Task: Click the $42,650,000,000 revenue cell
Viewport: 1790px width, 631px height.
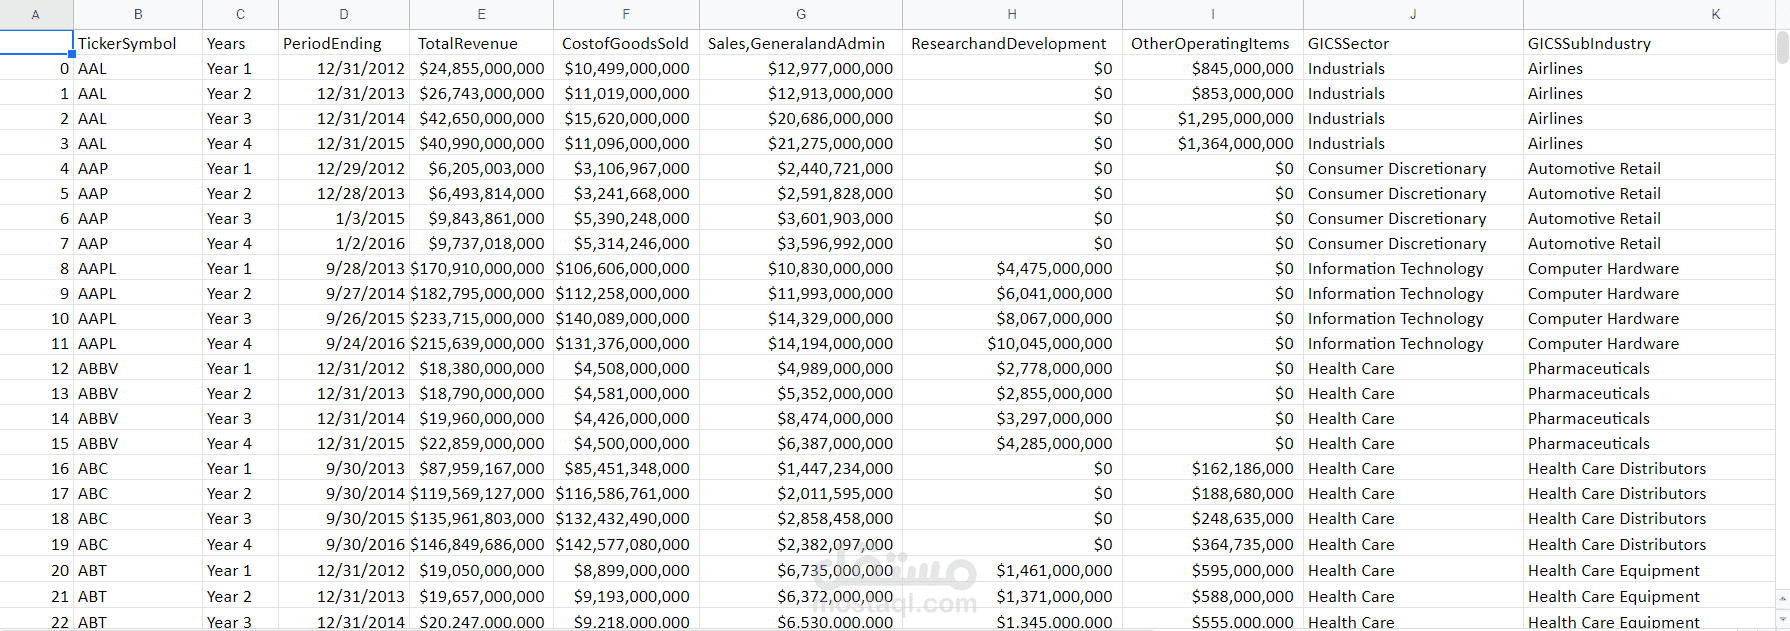Action: 481,118
